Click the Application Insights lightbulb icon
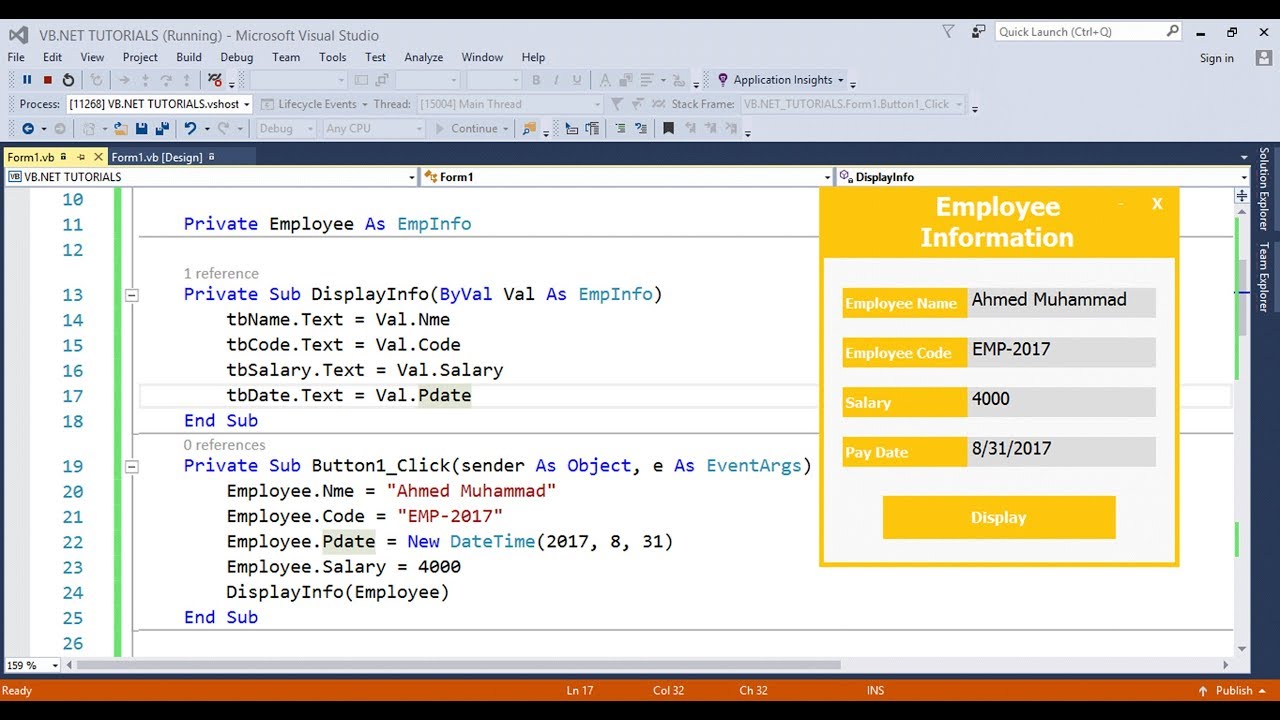Viewport: 1280px width, 720px height. (x=723, y=80)
